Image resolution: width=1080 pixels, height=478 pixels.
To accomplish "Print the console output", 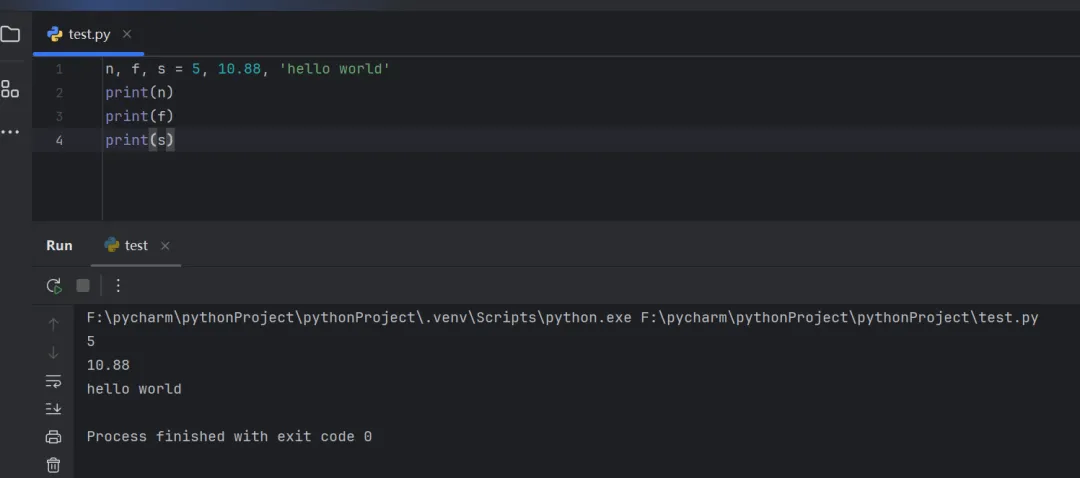I will tap(54, 437).
